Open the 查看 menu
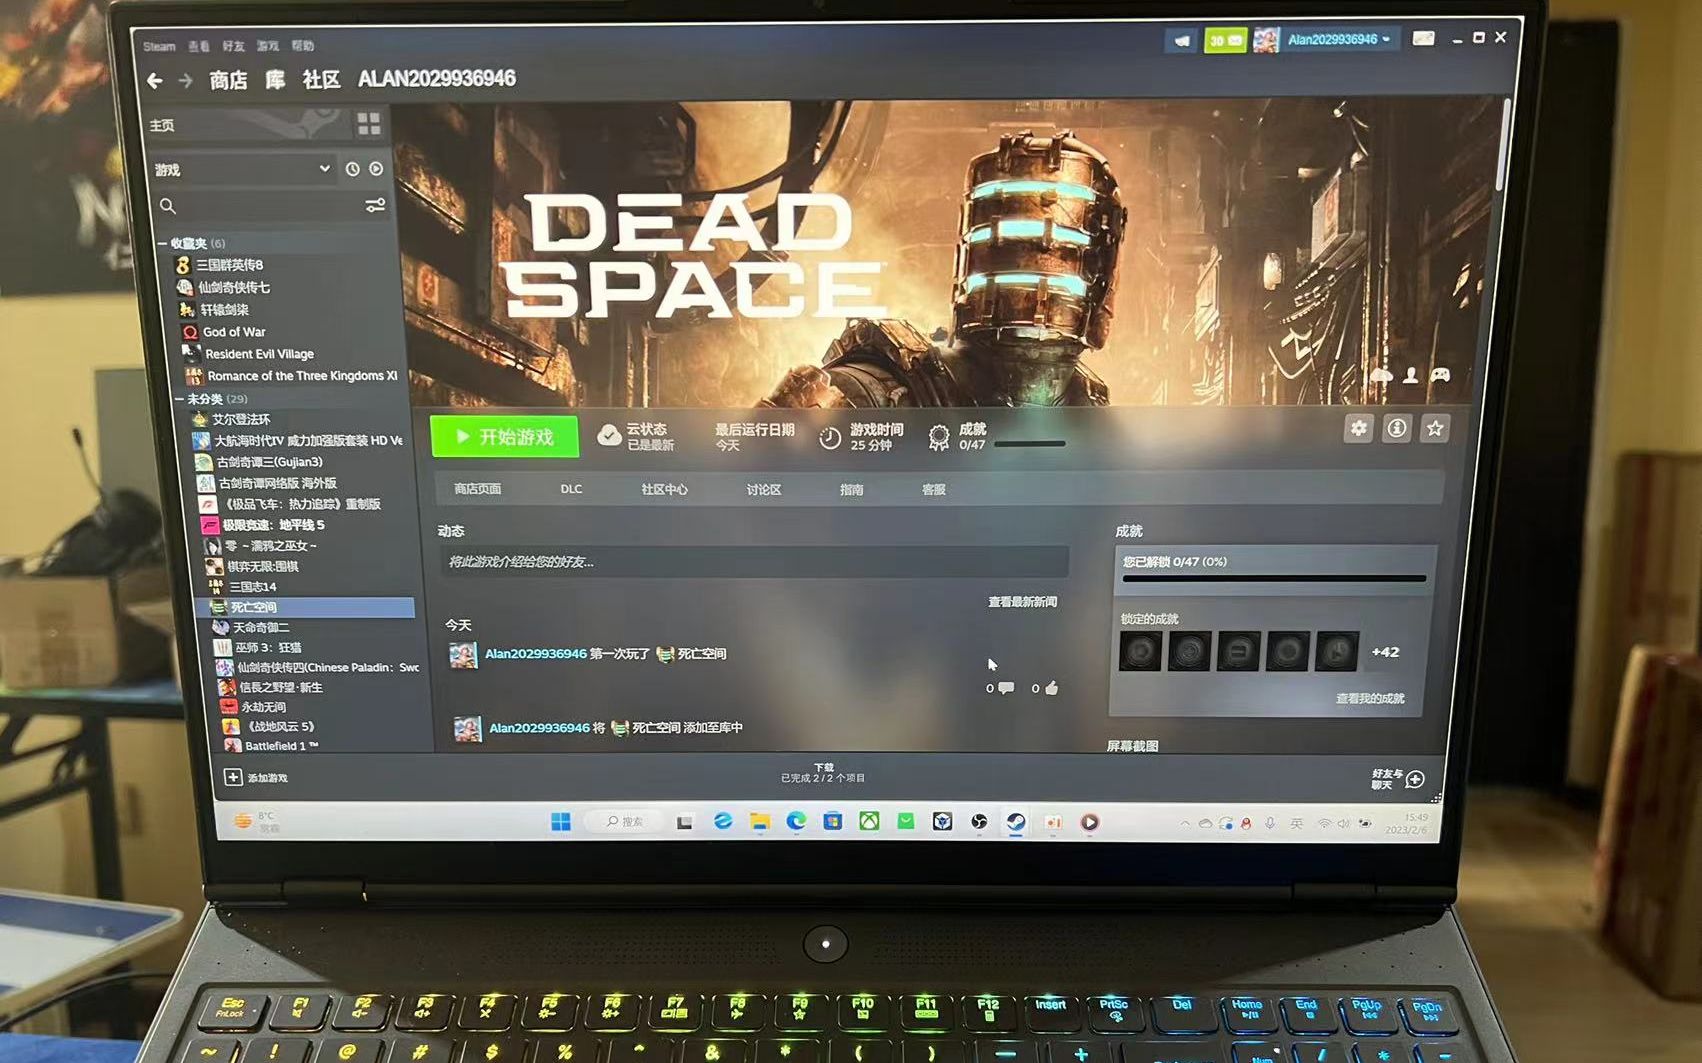 click(x=199, y=46)
